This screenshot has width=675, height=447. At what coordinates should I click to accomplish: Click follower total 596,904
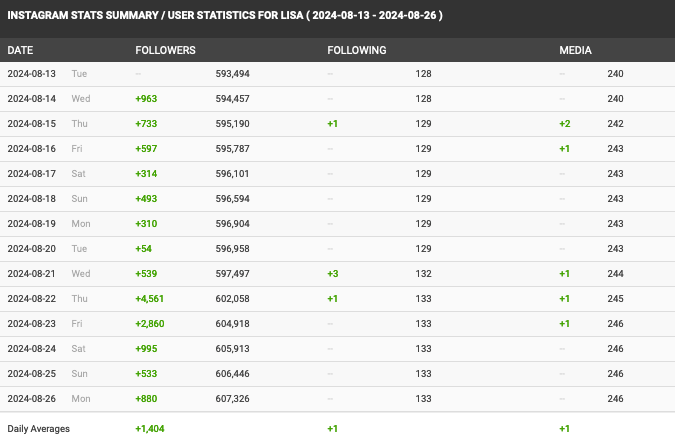[232, 224]
